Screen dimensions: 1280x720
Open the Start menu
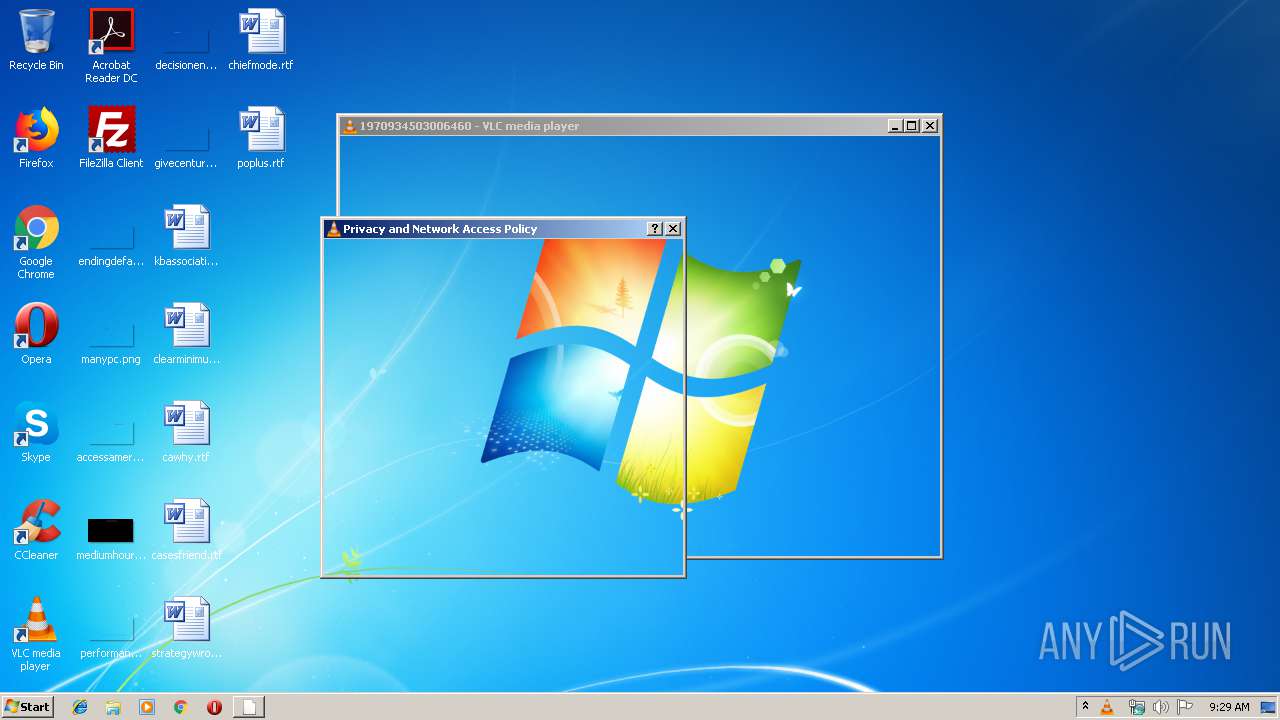click(27, 707)
